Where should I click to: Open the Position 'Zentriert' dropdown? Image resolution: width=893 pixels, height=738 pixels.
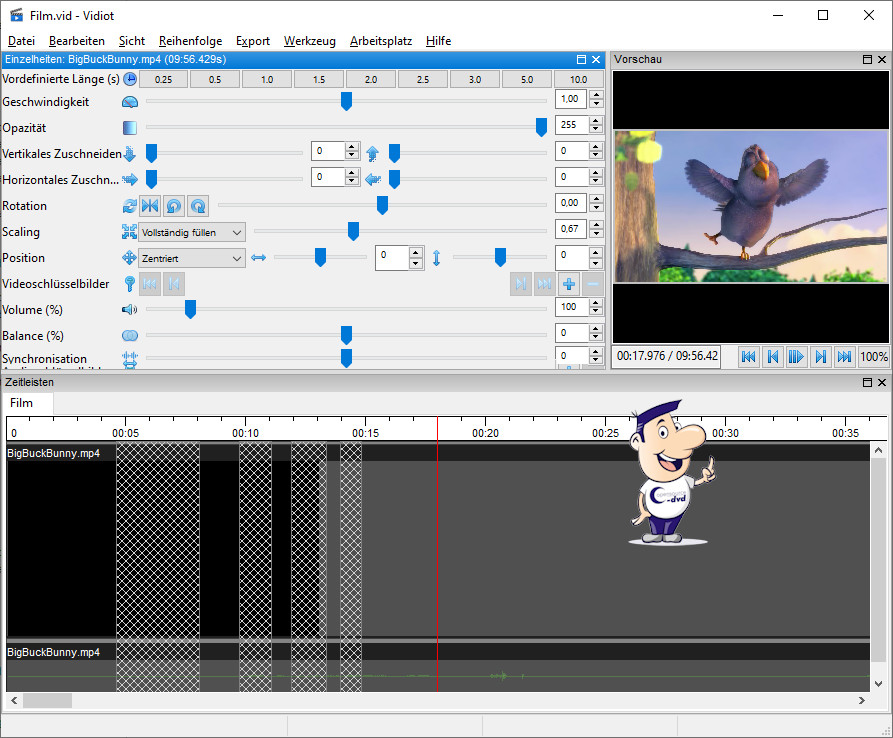(x=192, y=258)
